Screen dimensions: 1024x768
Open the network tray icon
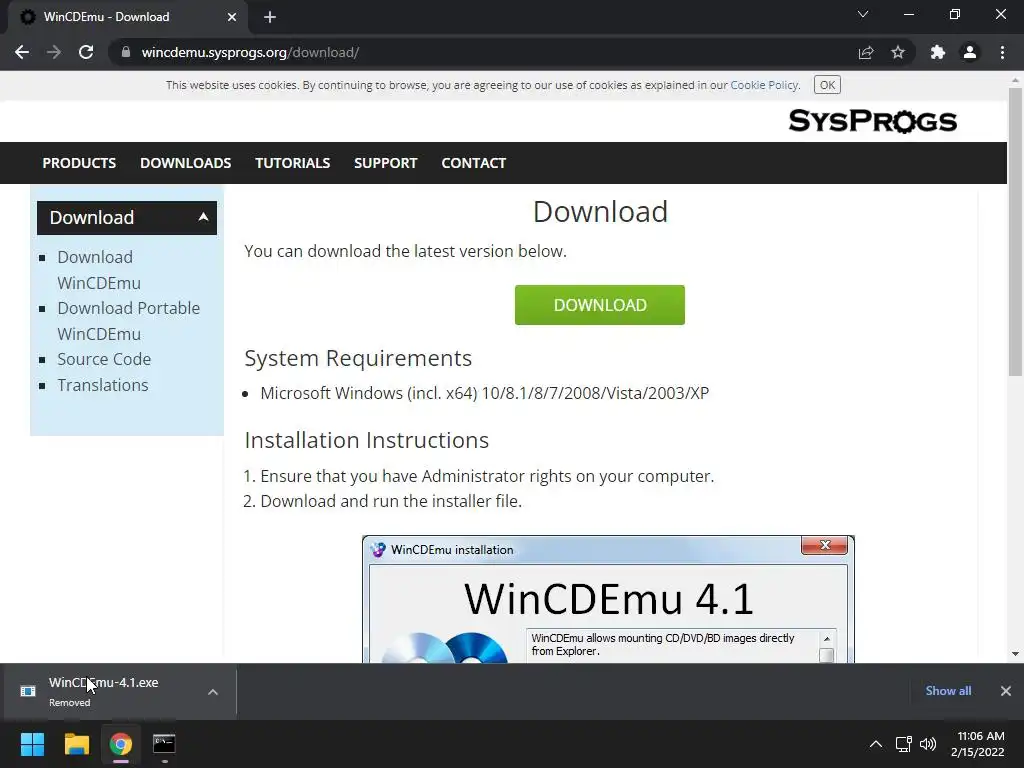coord(903,744)
